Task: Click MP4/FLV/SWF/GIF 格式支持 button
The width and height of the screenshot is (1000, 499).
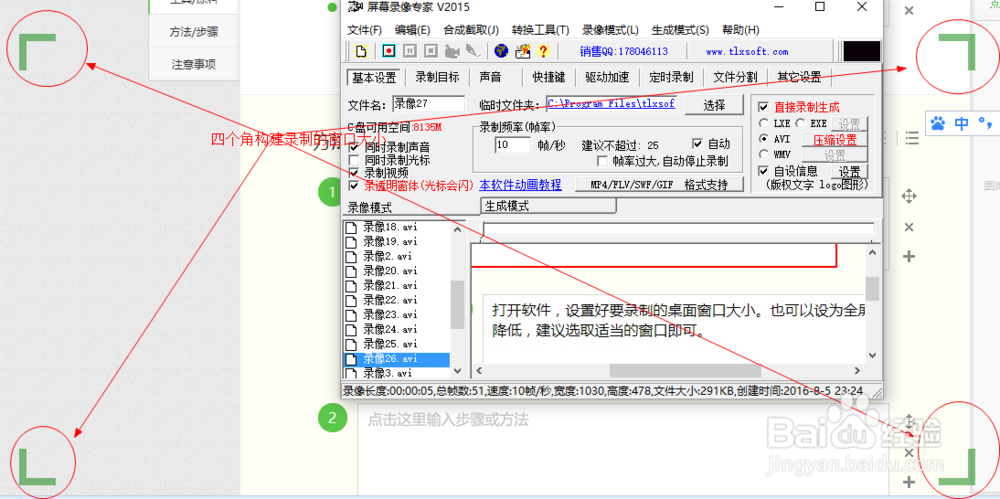Action: tap(659, 185)
